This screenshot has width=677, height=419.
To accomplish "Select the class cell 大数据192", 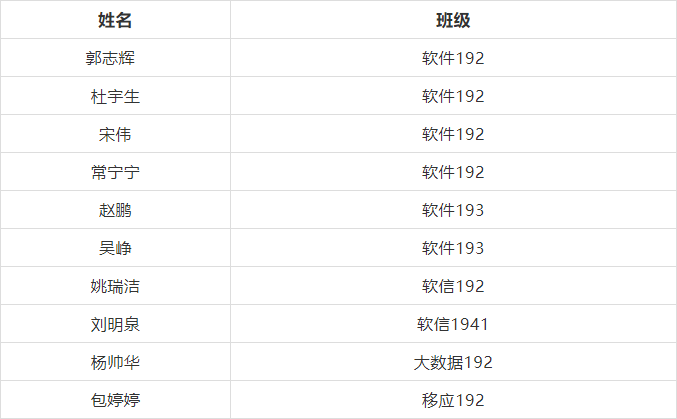I will 453,362.
